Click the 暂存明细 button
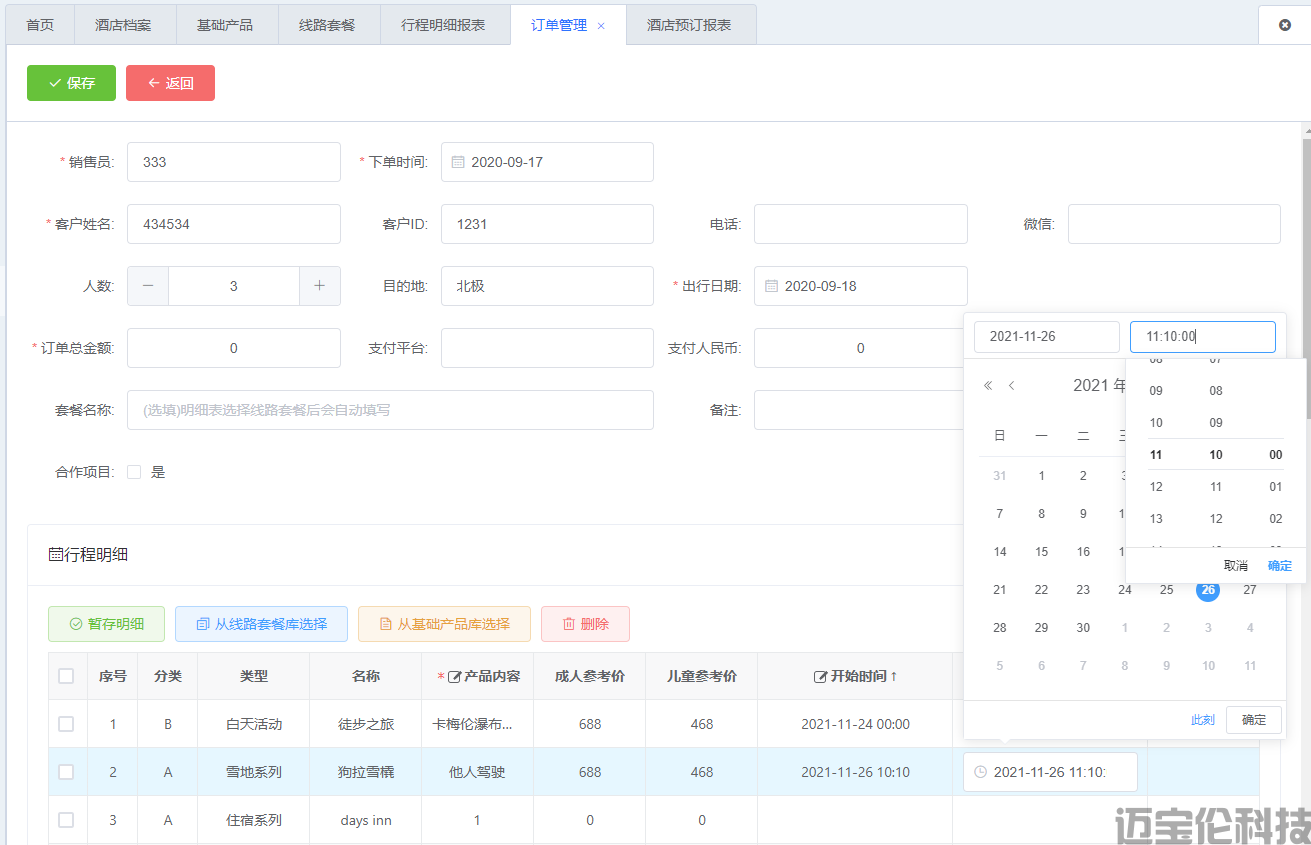This screenshot has height=845, width=1311. click(106, 624)
